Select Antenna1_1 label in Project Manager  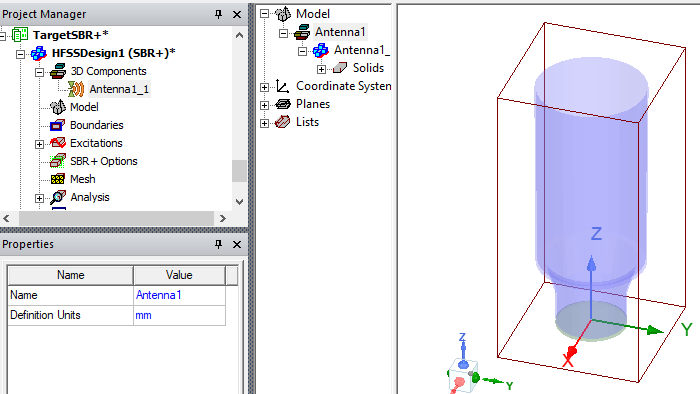coord(119,89)
